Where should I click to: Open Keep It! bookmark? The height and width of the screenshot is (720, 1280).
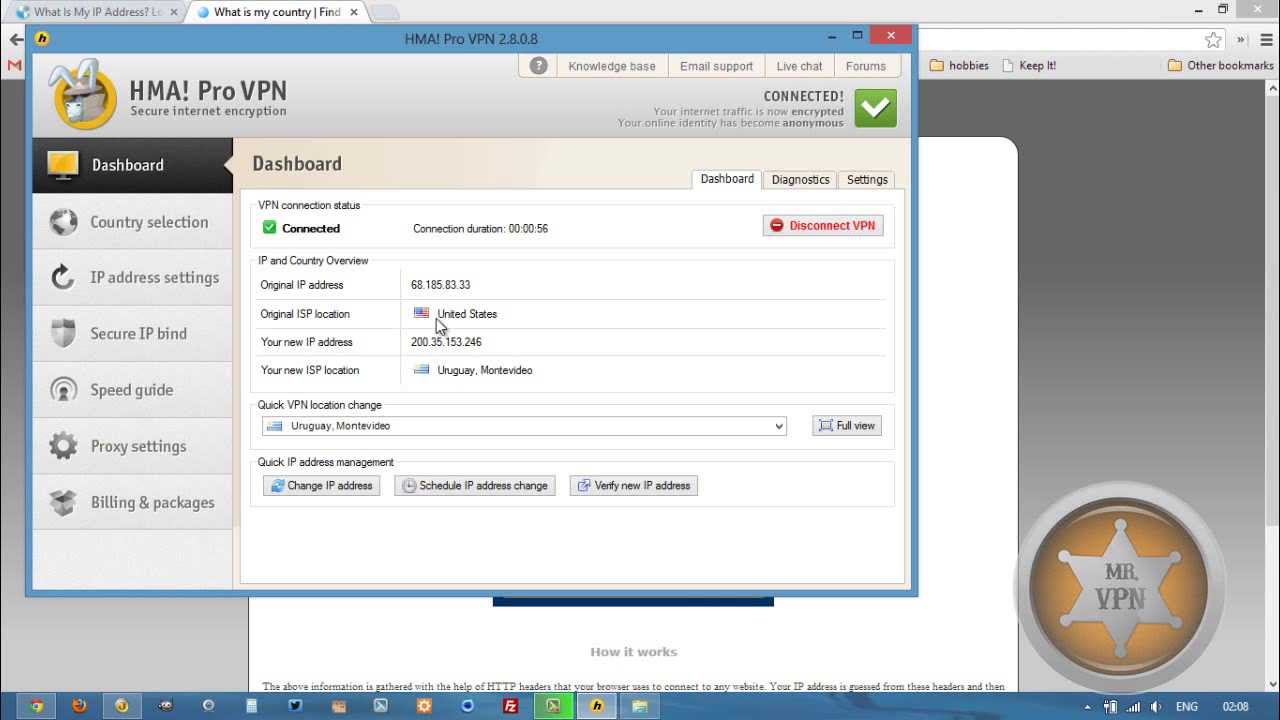coord(1028,65)
